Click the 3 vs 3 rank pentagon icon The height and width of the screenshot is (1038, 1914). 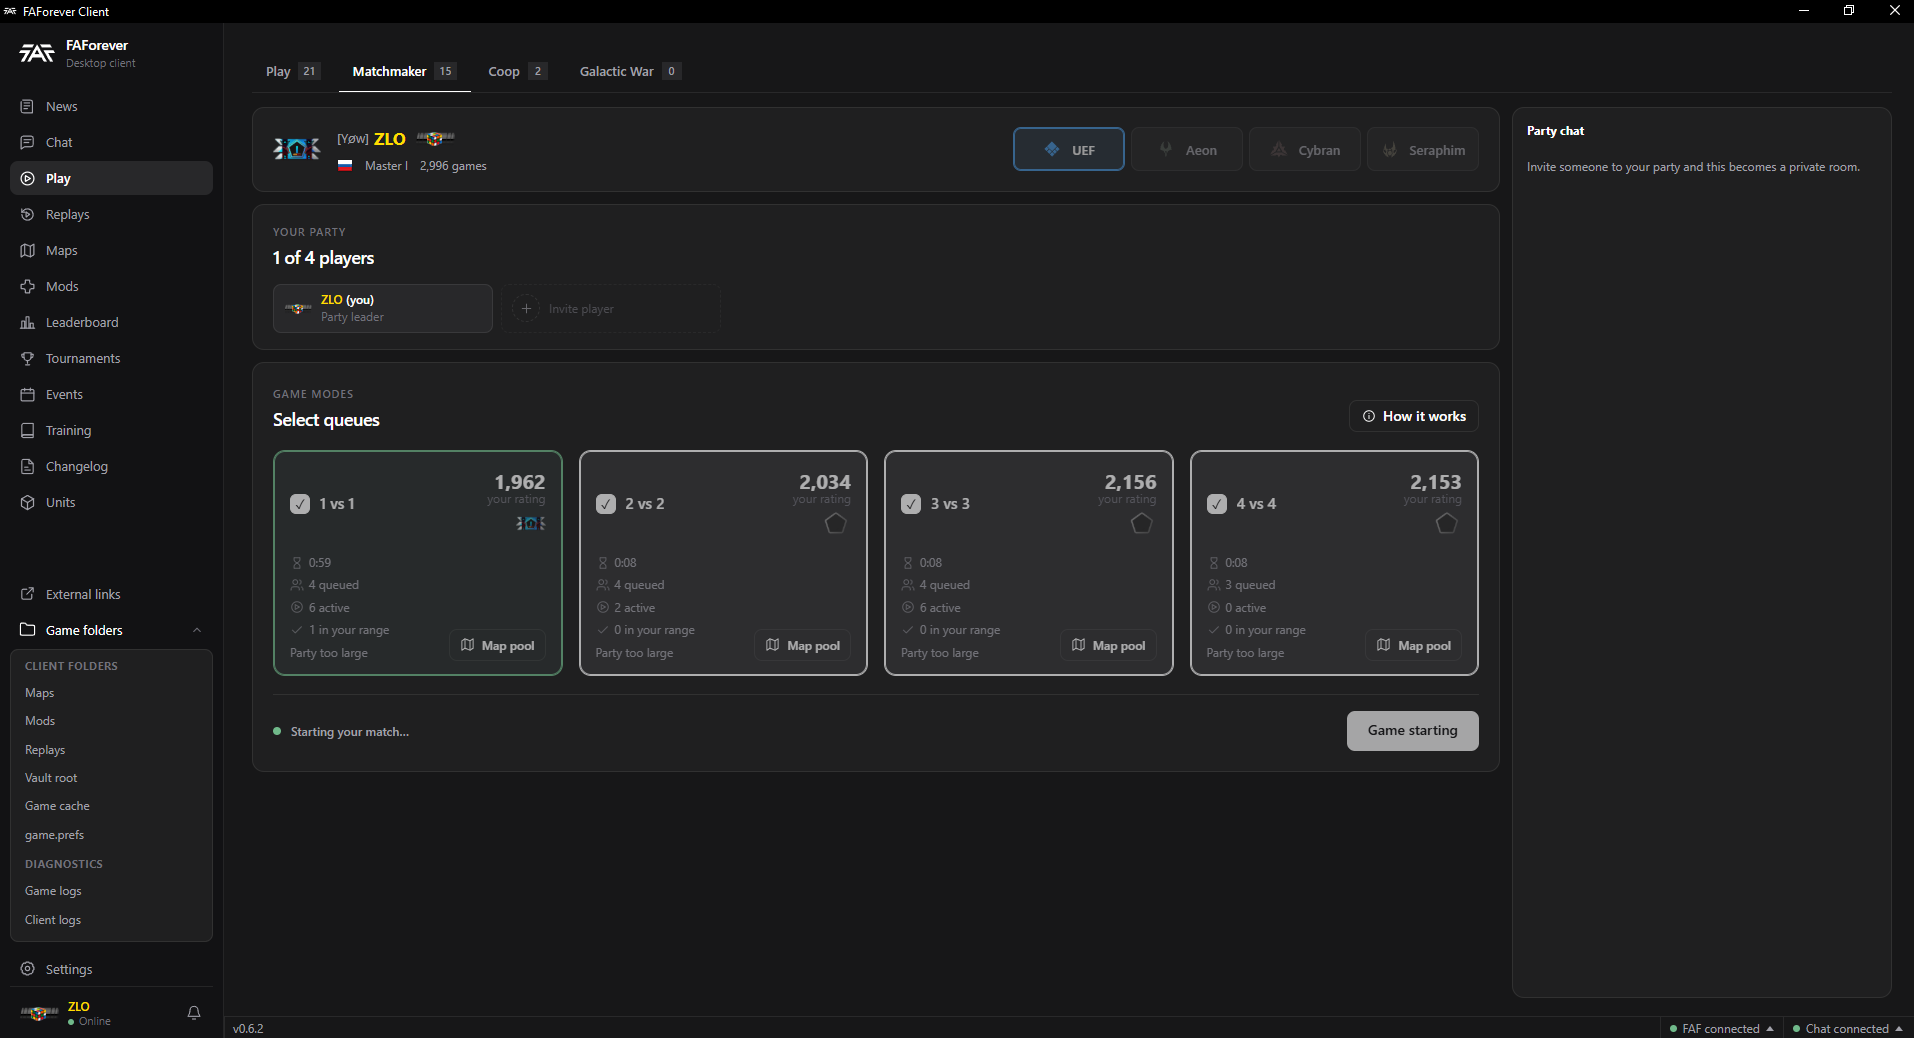pos(1141,523)
